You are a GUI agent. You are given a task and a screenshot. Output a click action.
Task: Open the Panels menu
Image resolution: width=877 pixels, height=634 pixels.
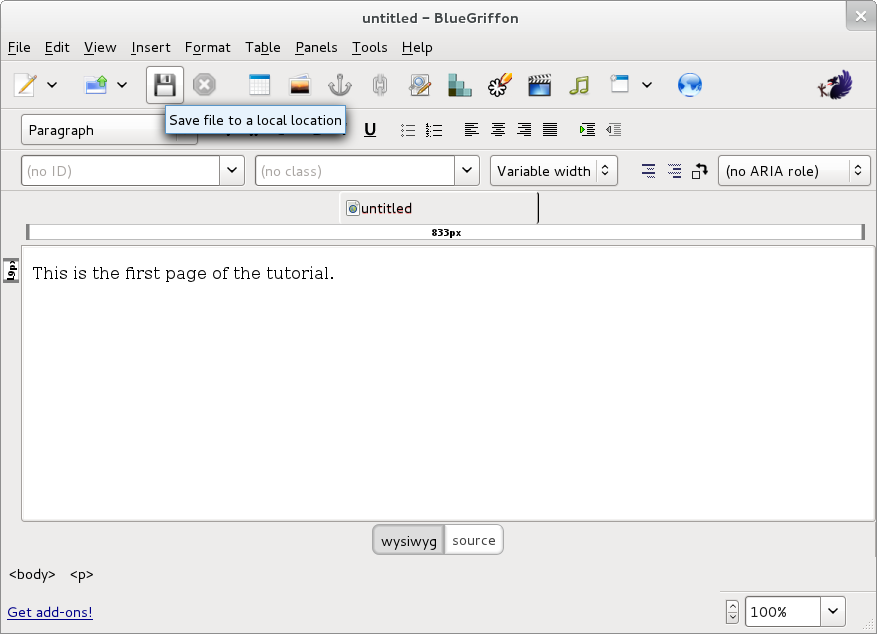316,47
